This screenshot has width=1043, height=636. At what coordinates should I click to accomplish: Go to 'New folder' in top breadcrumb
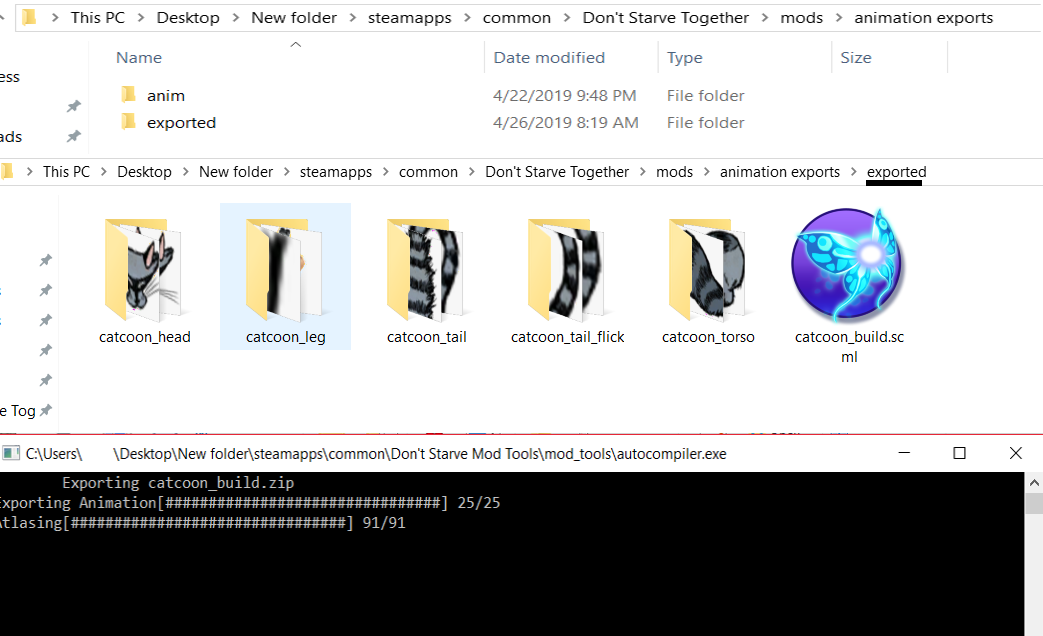(x=293, y=18)
